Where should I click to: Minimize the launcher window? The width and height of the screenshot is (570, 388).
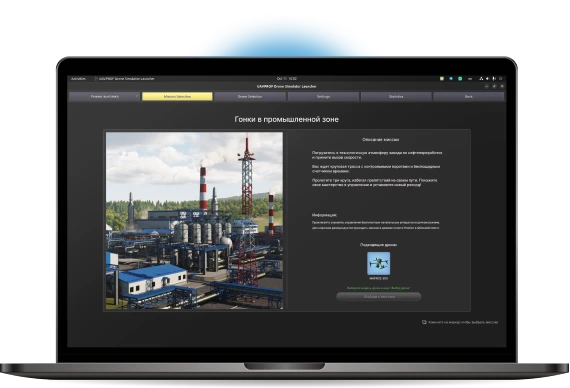coord(486,87)
